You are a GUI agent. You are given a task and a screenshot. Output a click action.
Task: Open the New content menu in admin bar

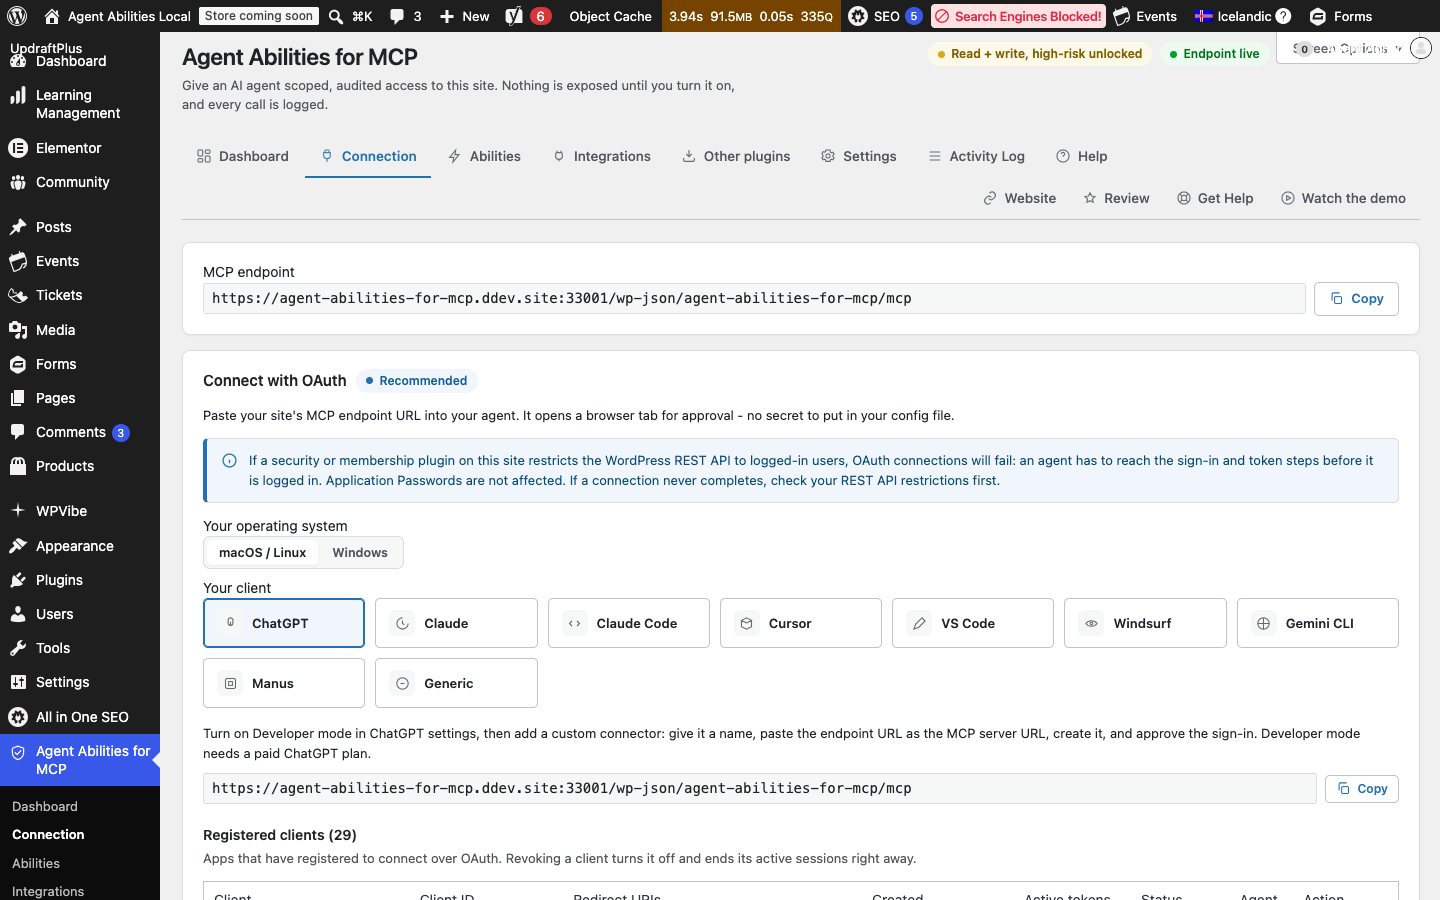click(x=465, y=16)
